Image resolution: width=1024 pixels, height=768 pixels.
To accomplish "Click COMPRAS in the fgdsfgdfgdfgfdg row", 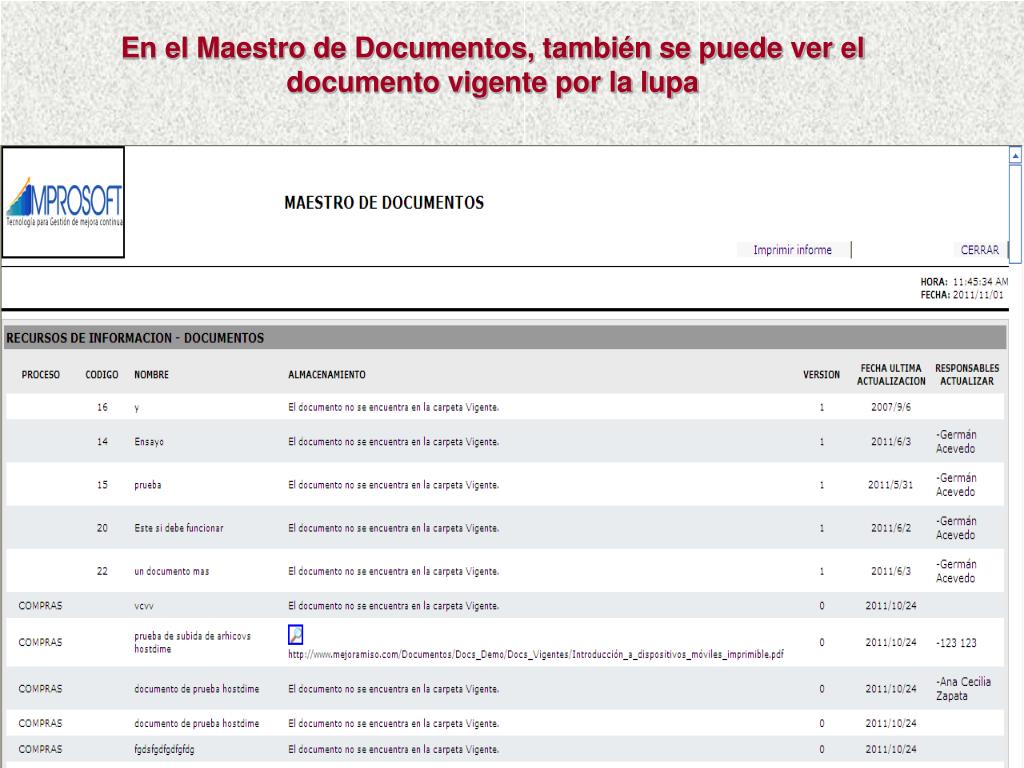I will (x=40, y=750).
